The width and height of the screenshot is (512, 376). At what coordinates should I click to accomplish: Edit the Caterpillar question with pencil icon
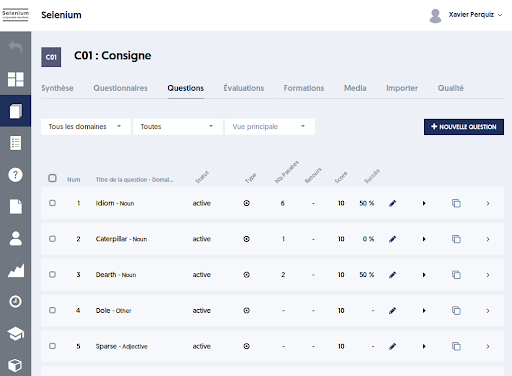(x=392, y=239)
